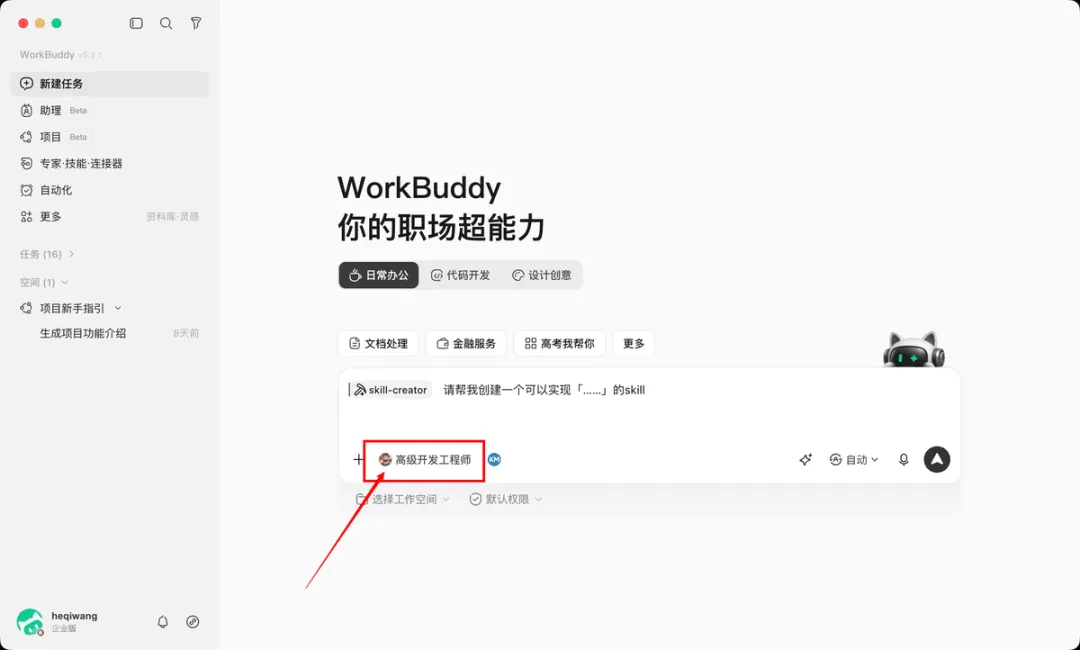
Task: Toggle the sidebar panel icon
Action: pos(136,23)
